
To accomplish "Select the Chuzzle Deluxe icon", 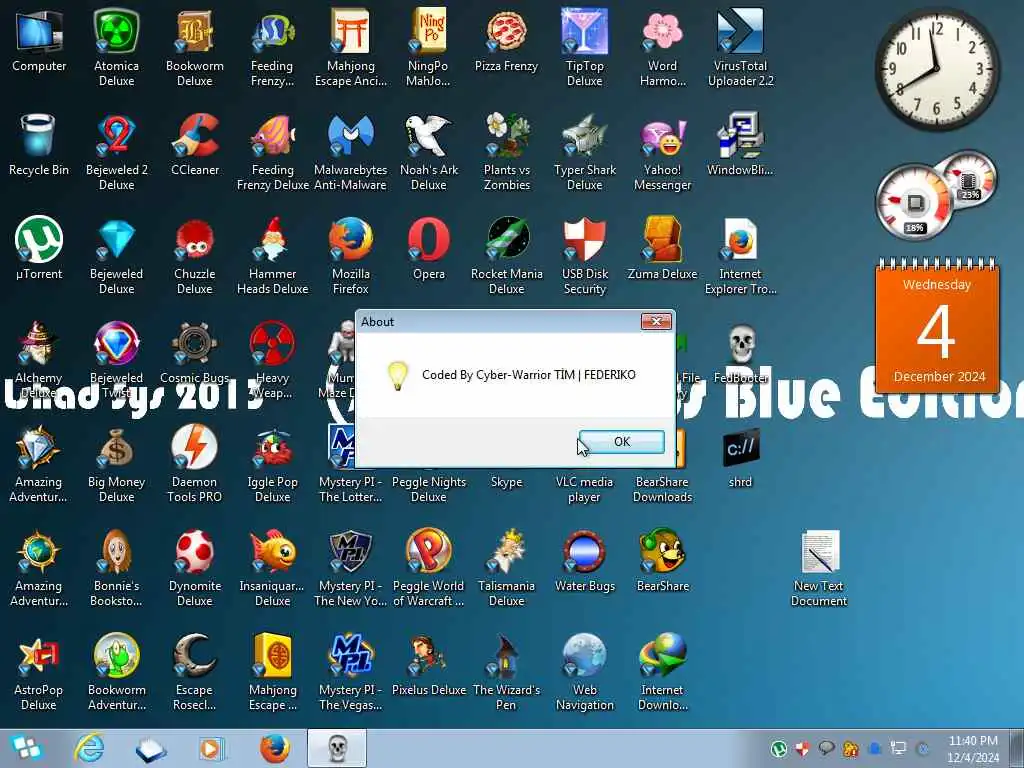I will (195, 256).
